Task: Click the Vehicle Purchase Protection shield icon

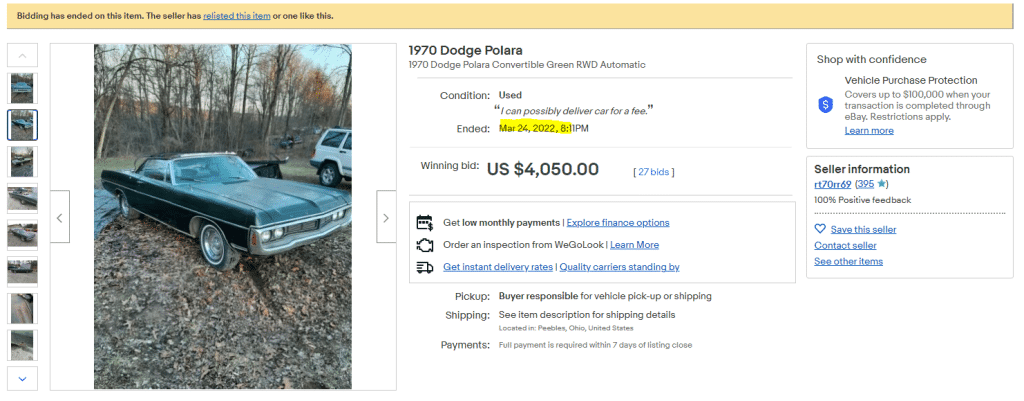Action: [x=826, y=104]
